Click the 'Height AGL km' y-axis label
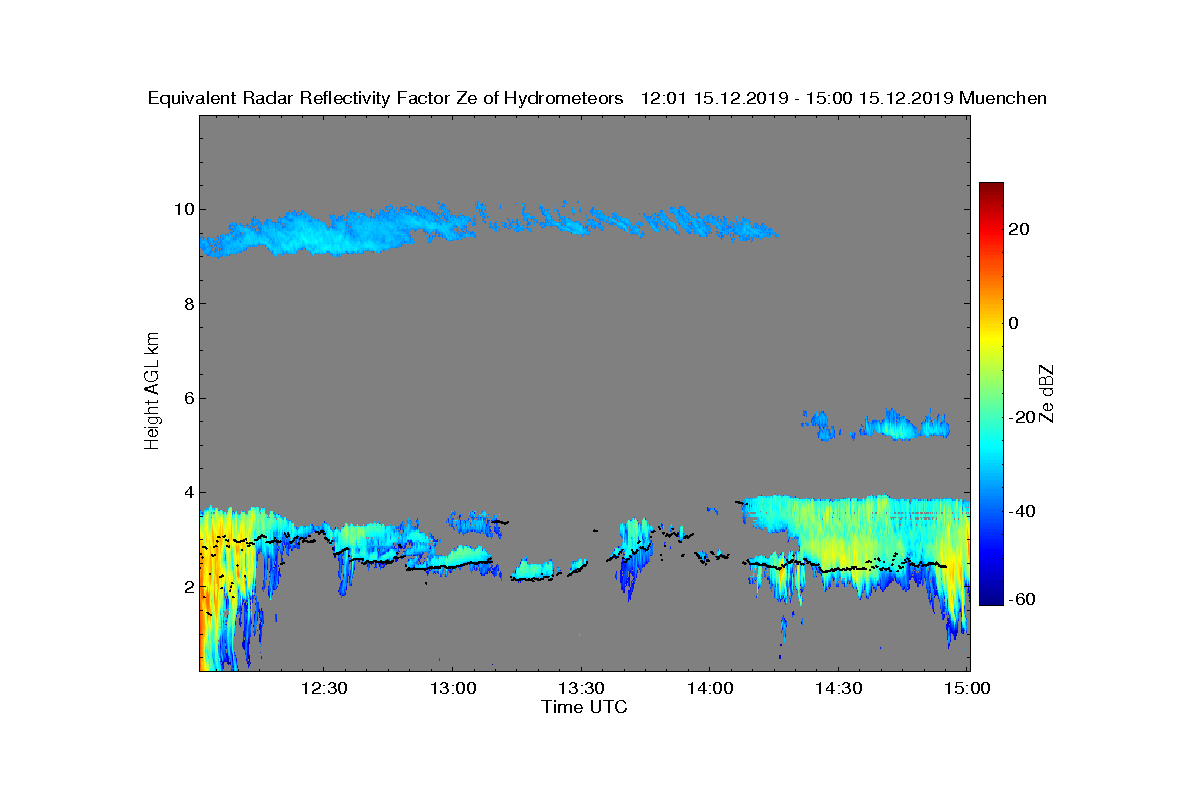The height and width of the screenshot is (800, 1200). pyautogui.click(x=152, y=393)
